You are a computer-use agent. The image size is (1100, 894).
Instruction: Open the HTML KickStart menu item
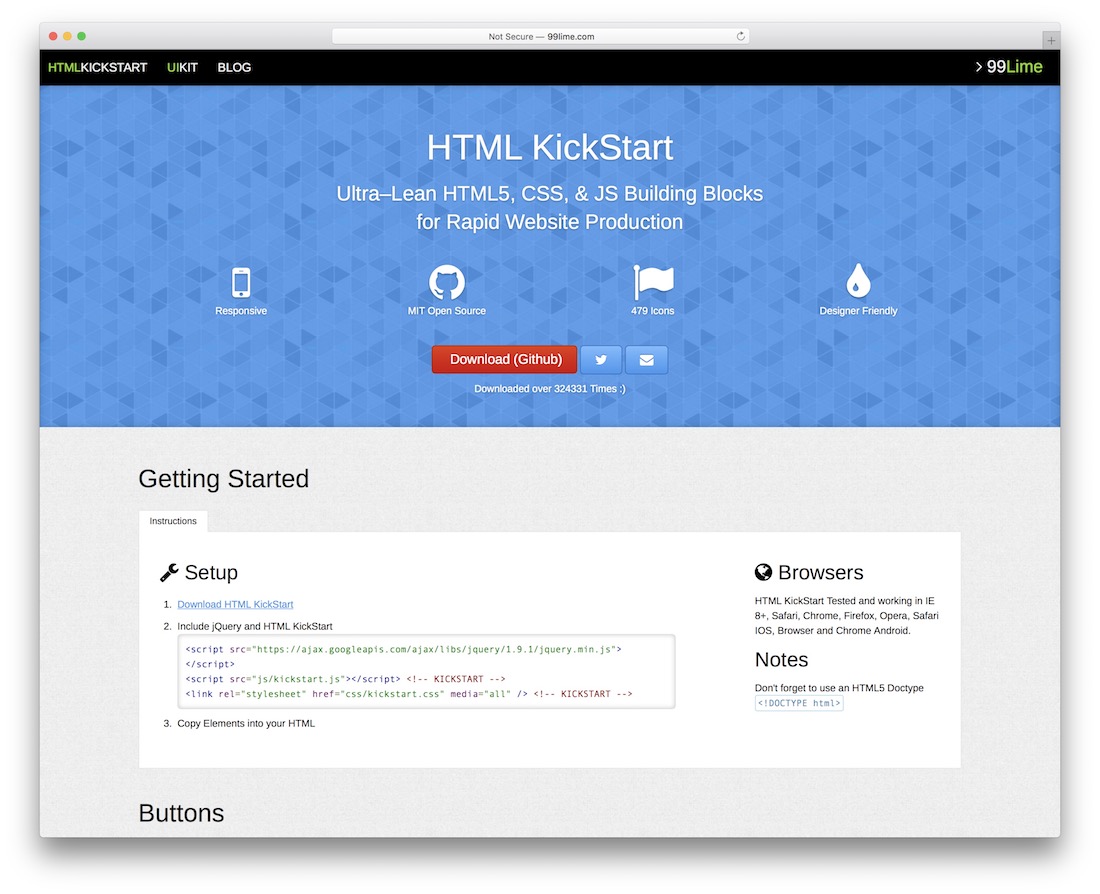pyautogui.click(x=97, y=68)
